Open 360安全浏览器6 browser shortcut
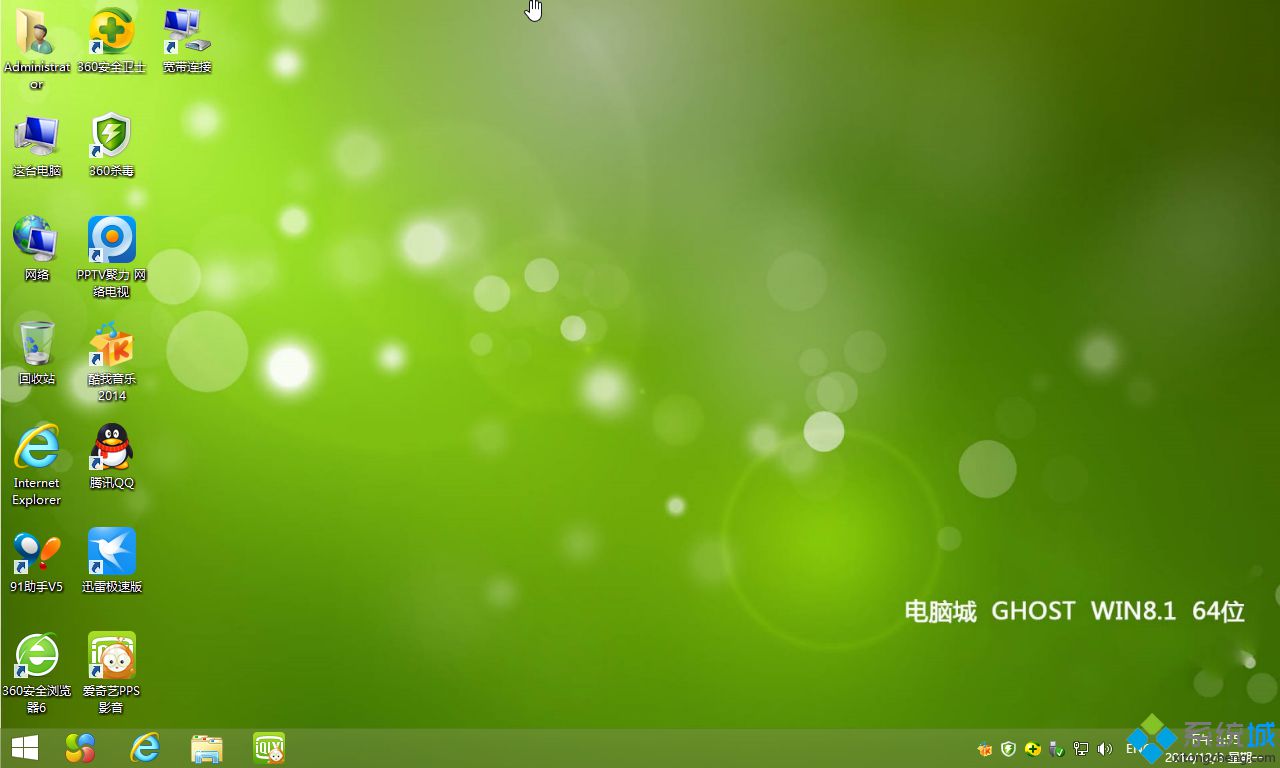Image resolution: width=1280 pixels, height=768 pixels. click(x=36, y=656)
